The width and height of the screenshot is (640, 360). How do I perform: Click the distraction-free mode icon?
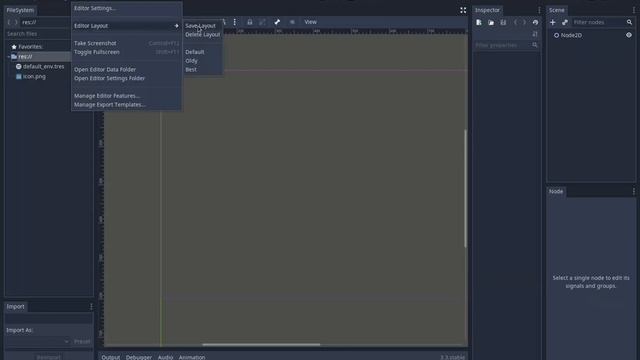[x=463, y=10]
